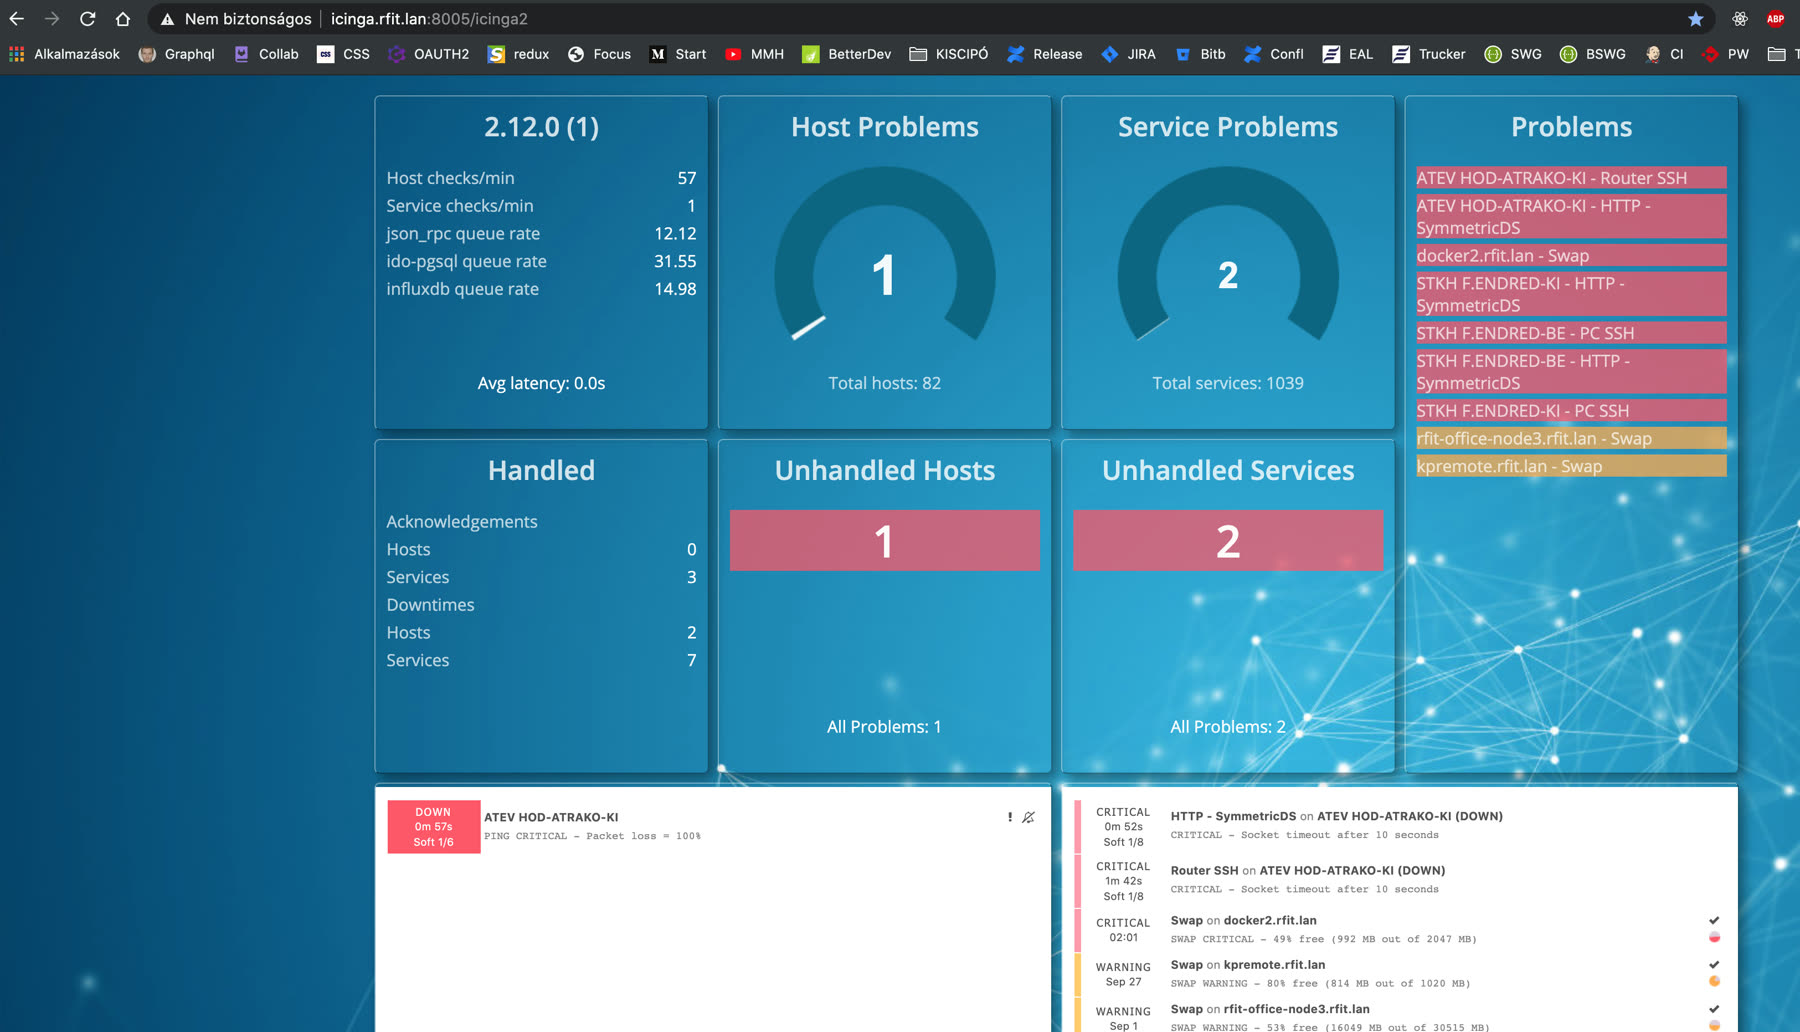This screenshot has height=1032, width=1800.
Task: Open HTTP - SymmetricDS service on ATEV HOD-ATRAKO-KI
Action: (1233, 816)
